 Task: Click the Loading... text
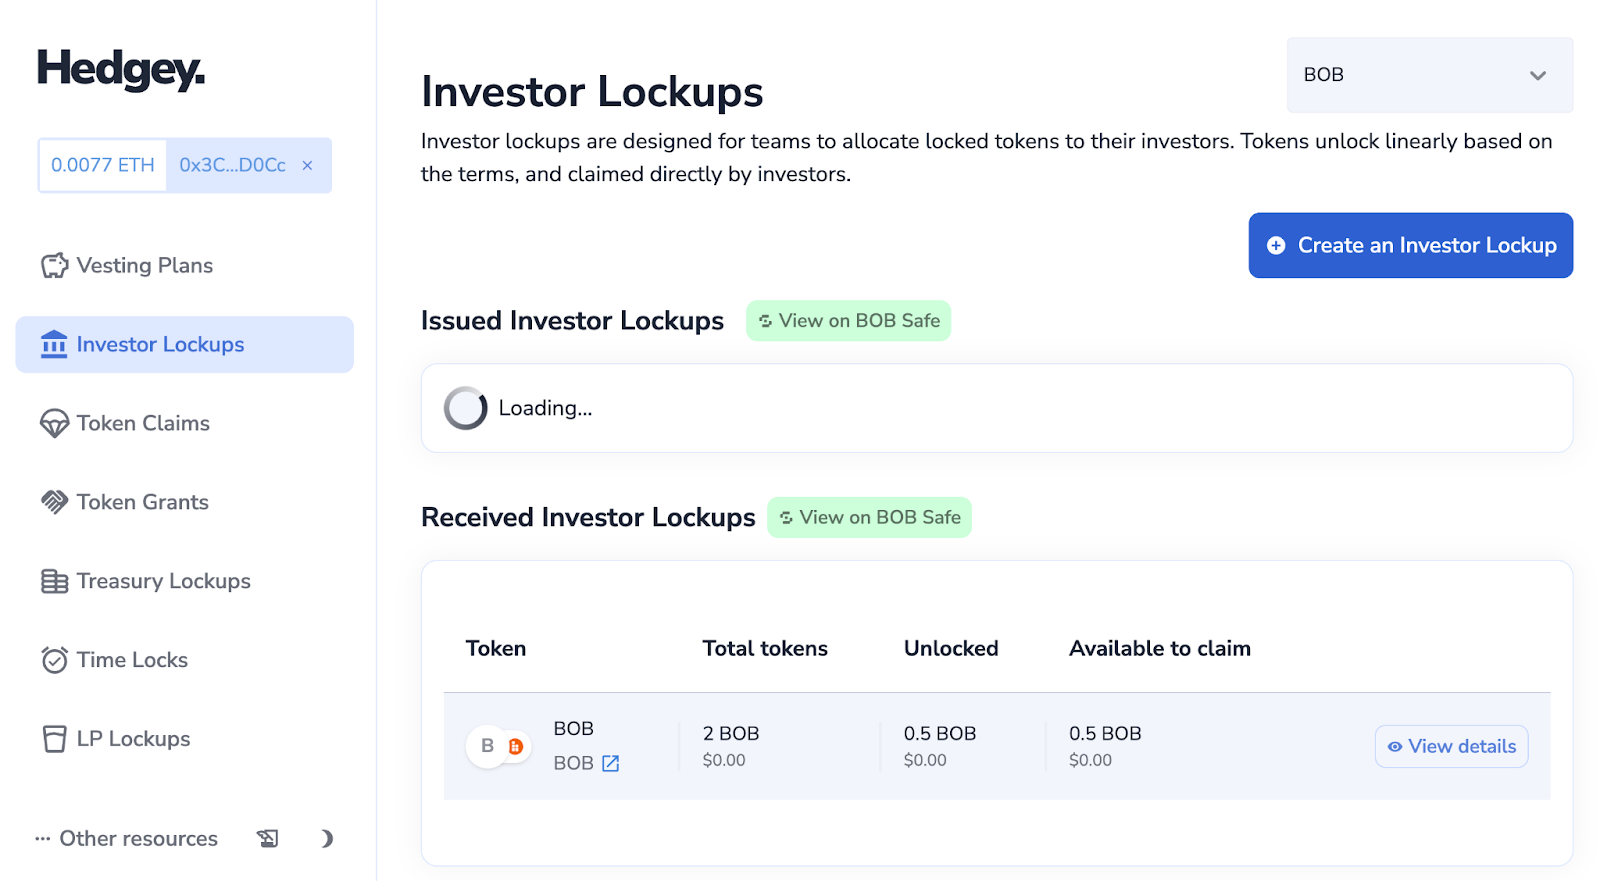pos(545,408)
